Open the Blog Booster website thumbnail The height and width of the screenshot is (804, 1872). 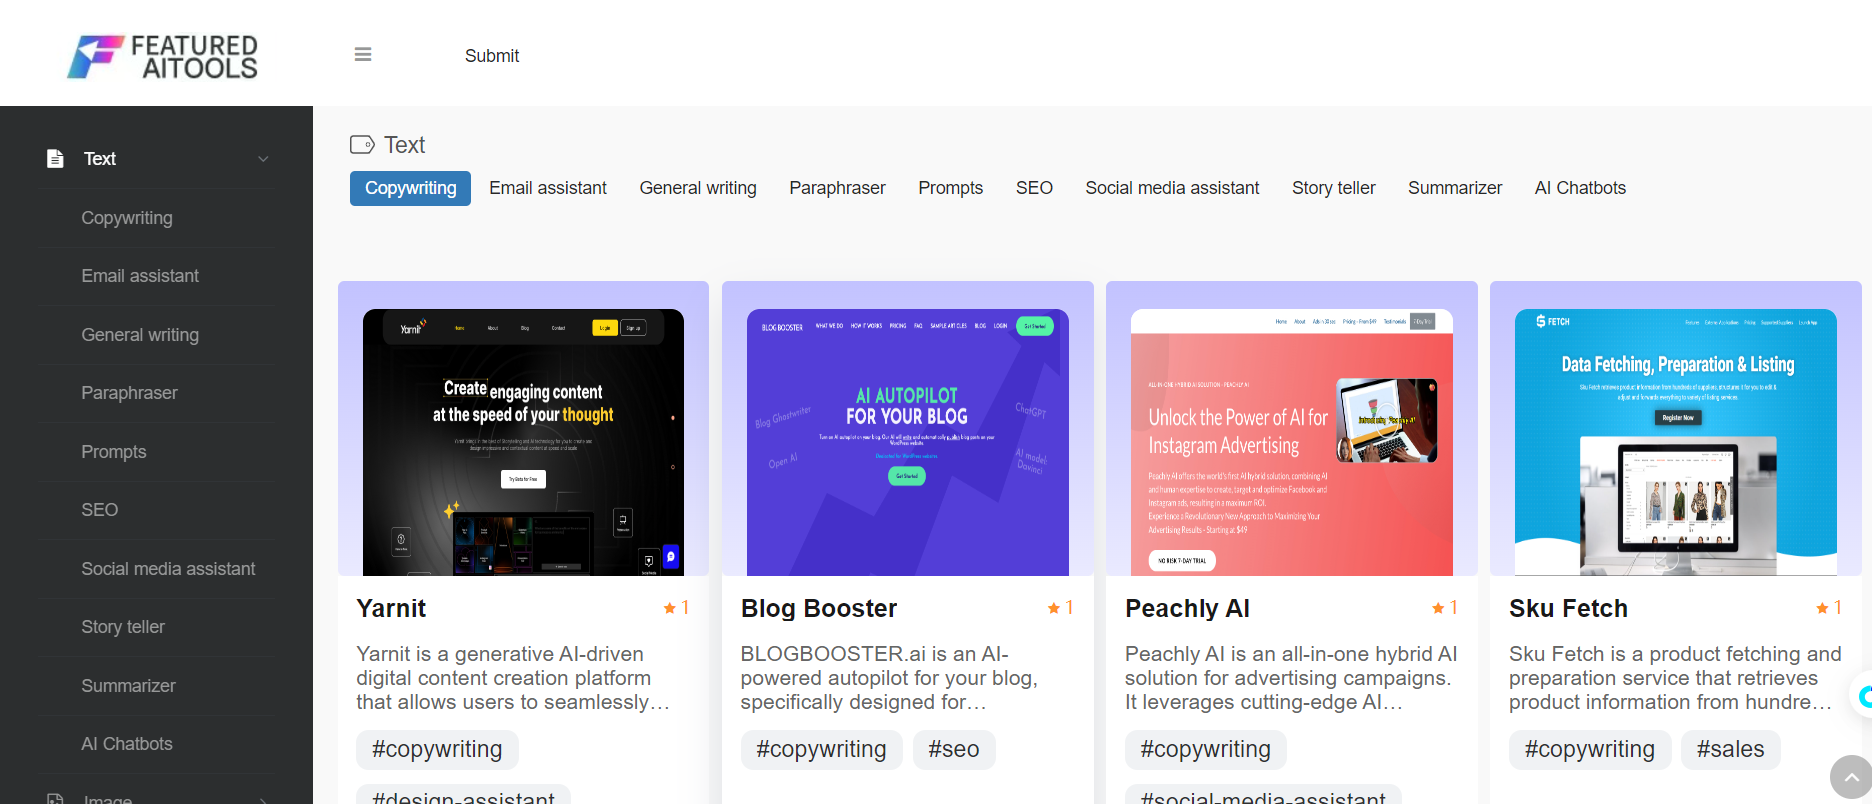907,442
